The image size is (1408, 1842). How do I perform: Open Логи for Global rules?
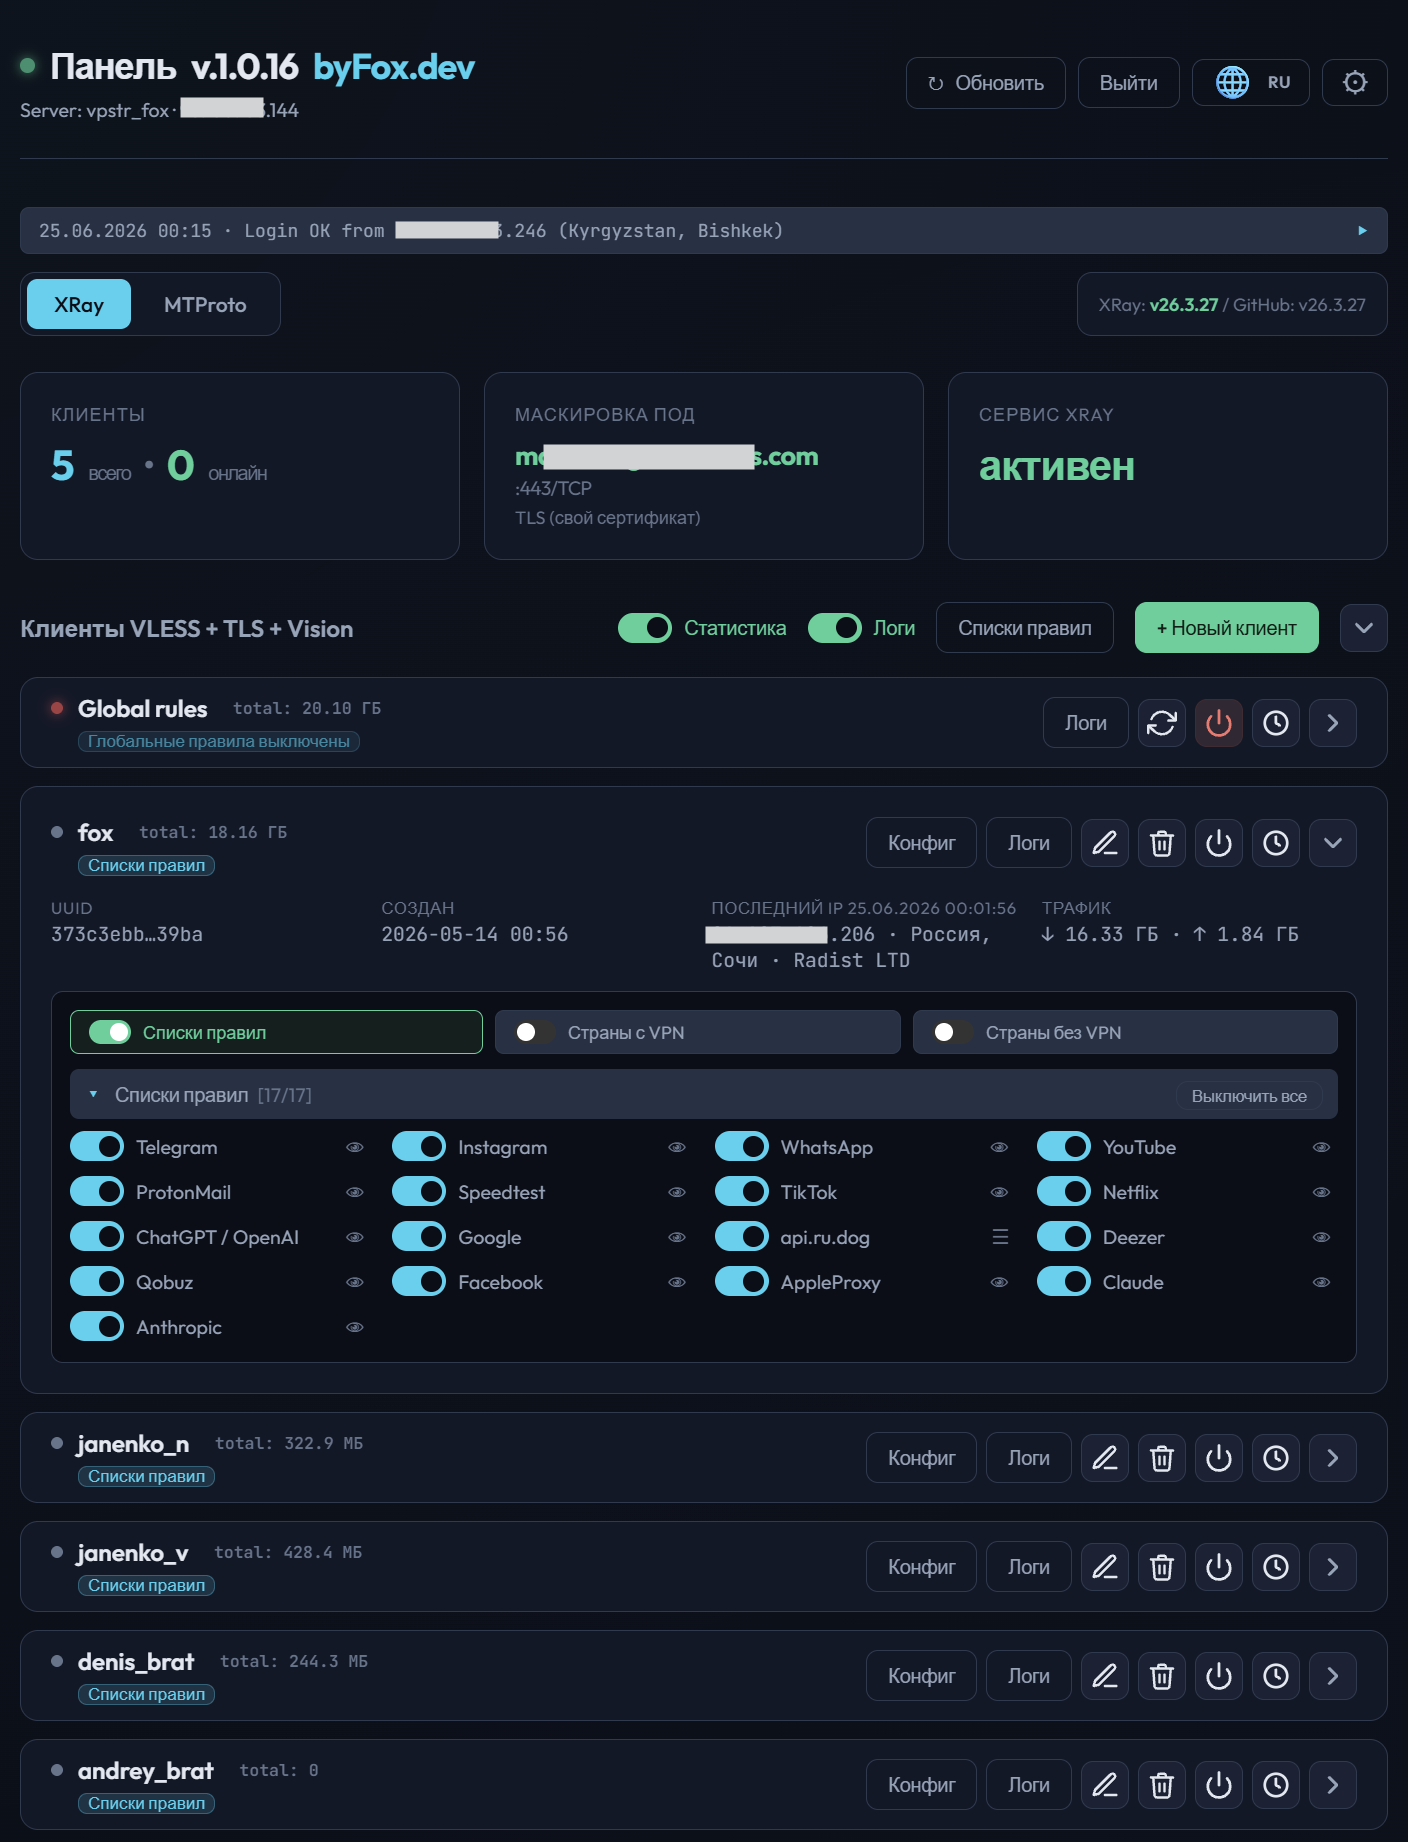click(x=1085, y=723)
